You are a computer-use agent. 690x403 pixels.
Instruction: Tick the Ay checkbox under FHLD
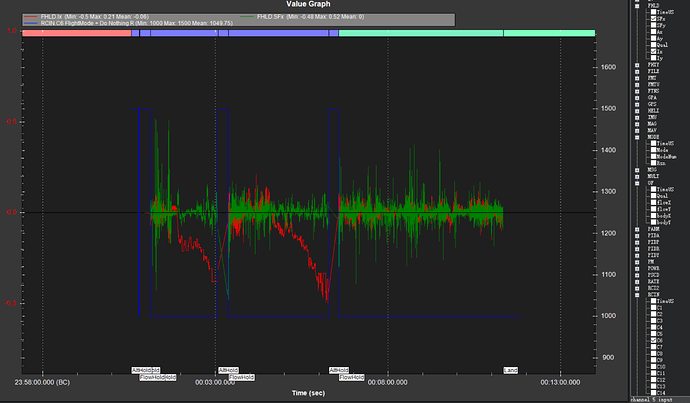[x=653, y=39]
